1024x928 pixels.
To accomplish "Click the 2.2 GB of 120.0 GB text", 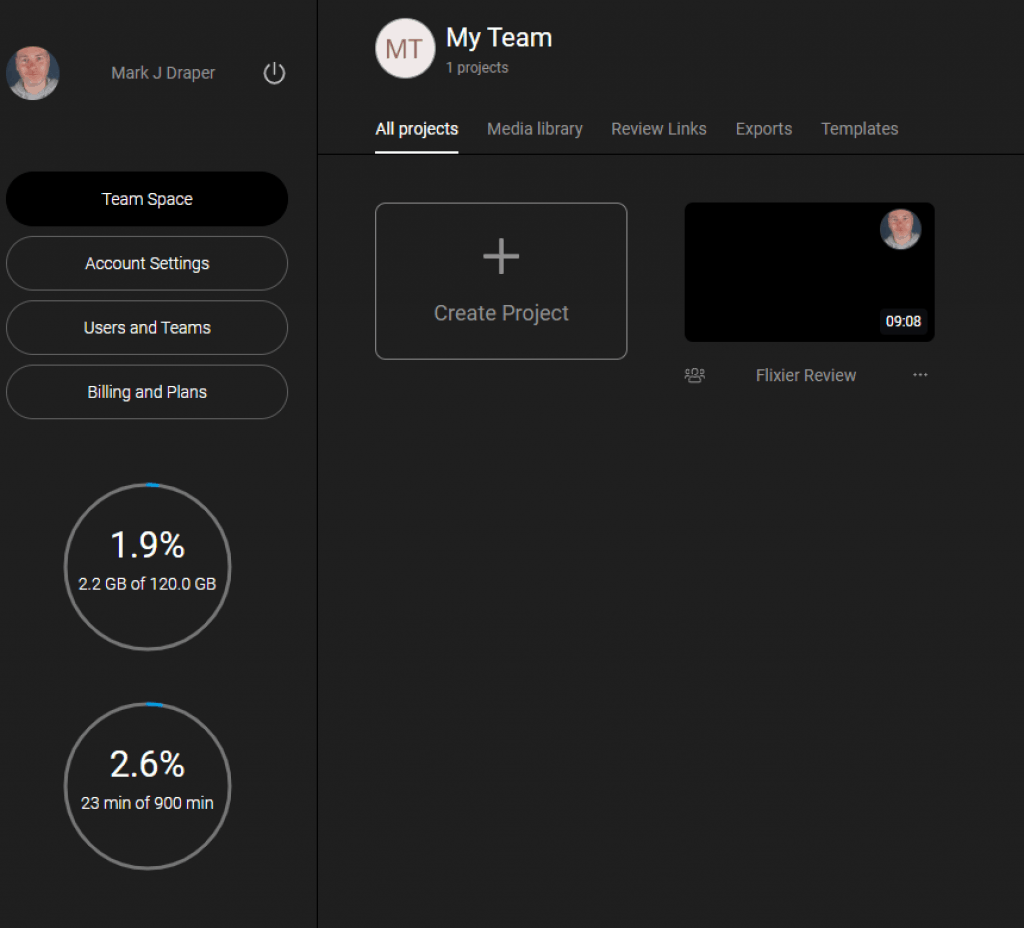I will [147, 584].
